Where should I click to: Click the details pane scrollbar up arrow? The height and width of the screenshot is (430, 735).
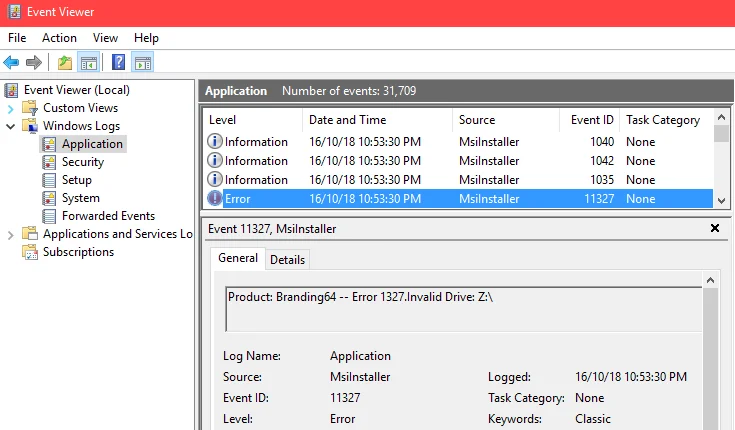711,280
